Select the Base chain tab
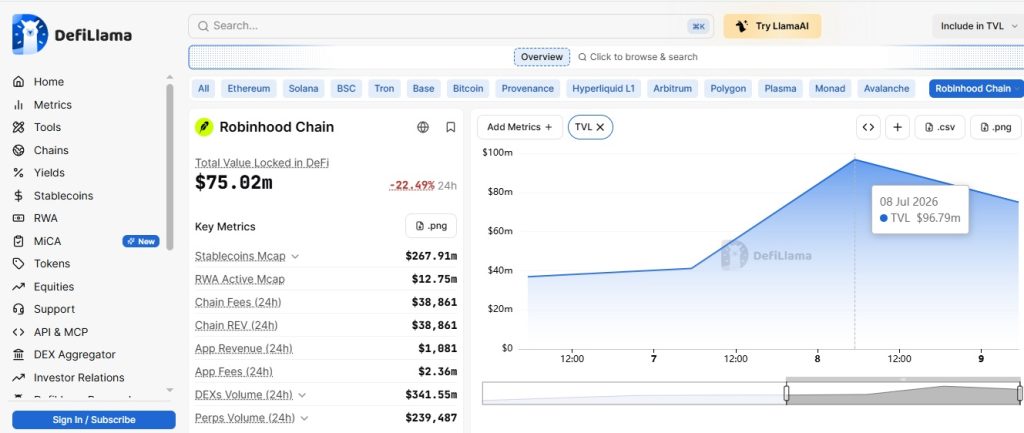1024x433 pixels. 423,89
